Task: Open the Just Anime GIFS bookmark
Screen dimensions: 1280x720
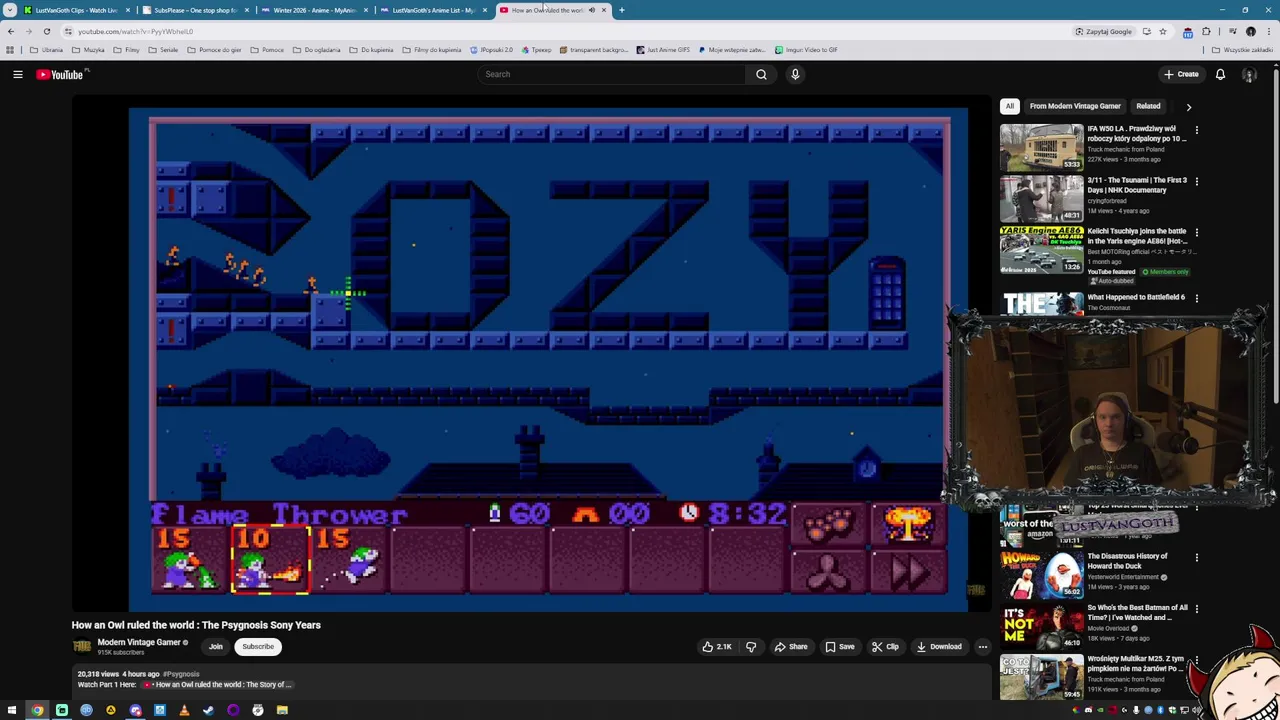Action: (662, 49)
